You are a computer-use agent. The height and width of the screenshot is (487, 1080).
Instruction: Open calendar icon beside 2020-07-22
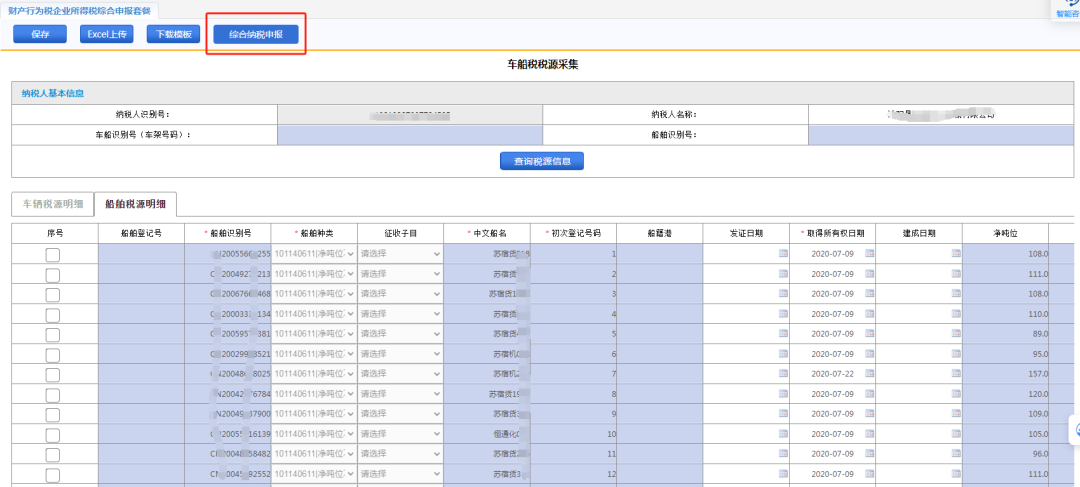click(869, 374)
